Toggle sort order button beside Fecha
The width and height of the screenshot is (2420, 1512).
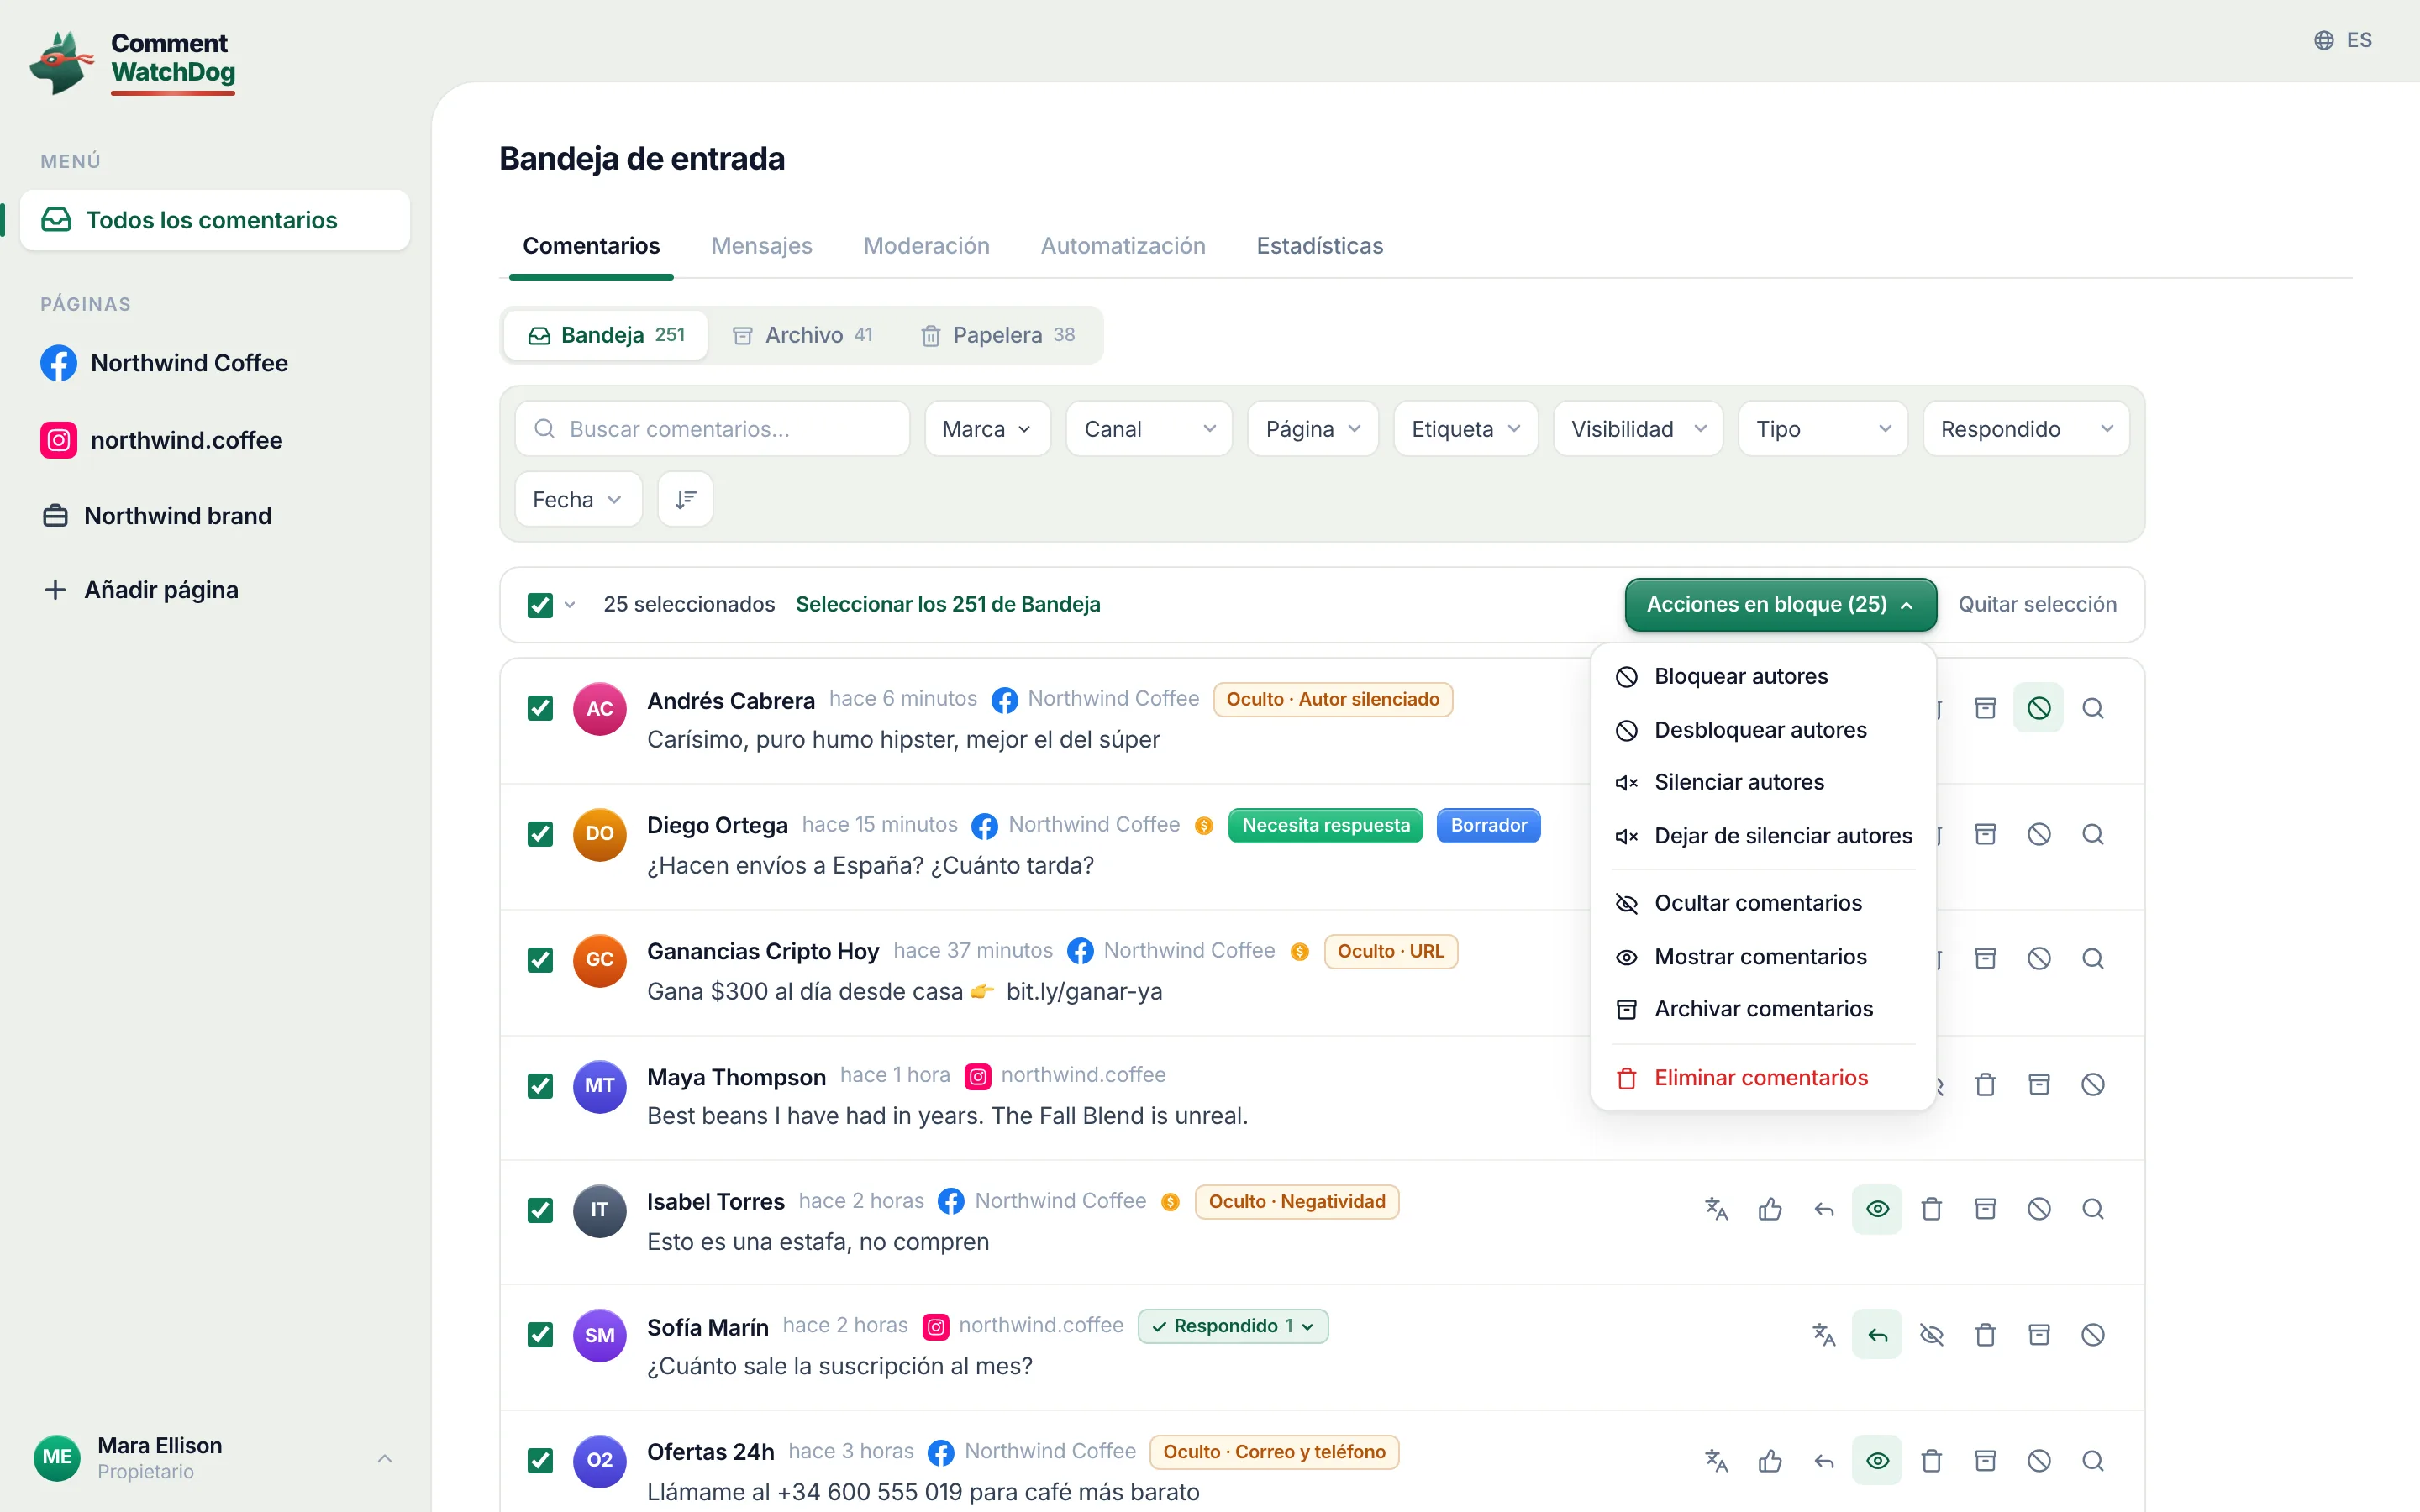click(x=685, y=499)
